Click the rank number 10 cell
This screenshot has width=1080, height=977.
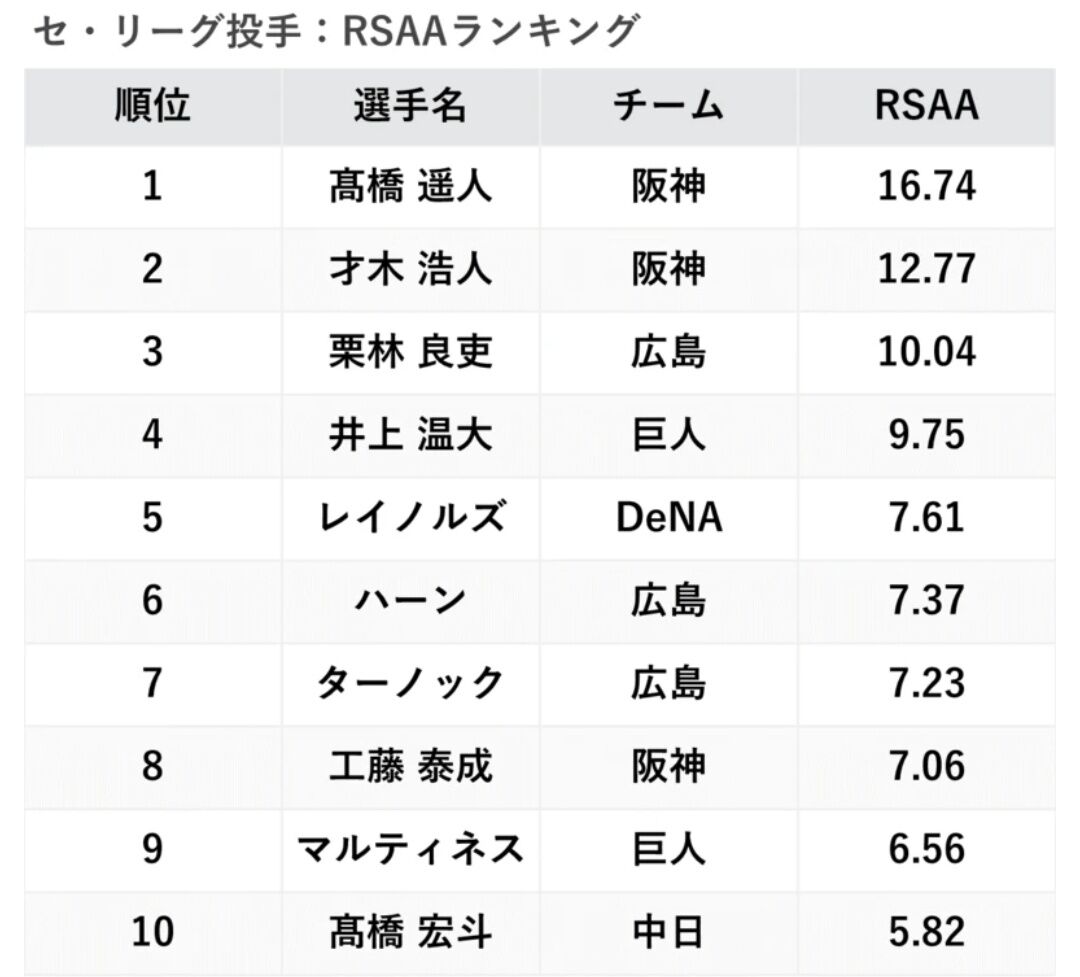click(x=152, y=933)
